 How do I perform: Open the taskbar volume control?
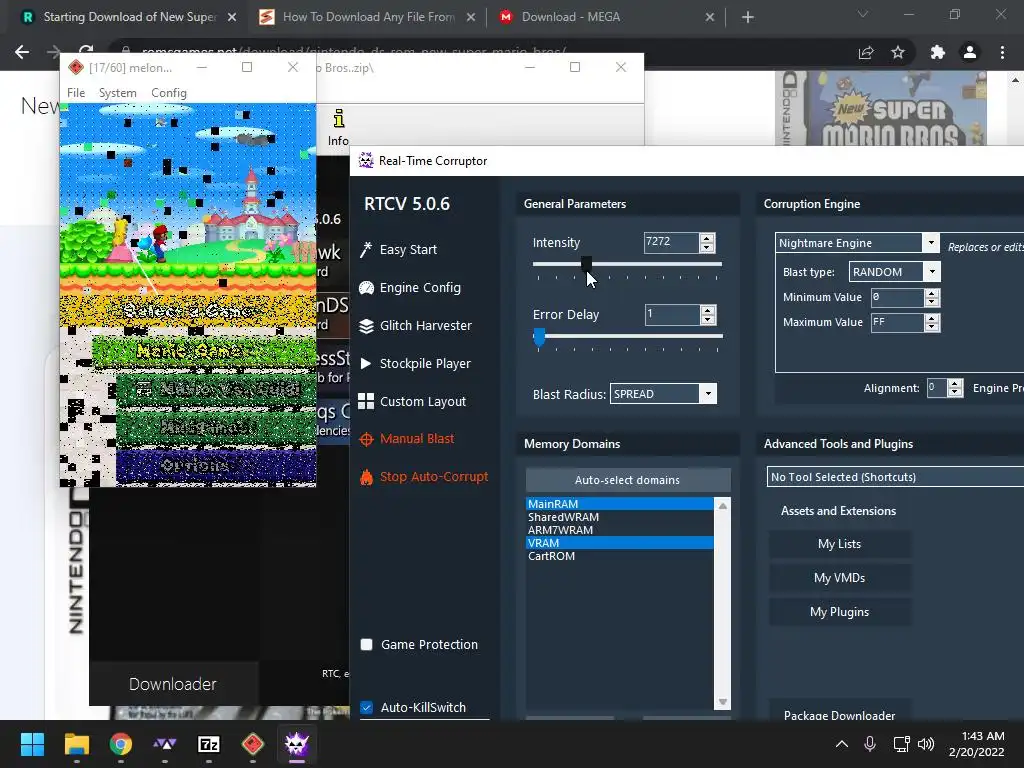pos(926,744)
